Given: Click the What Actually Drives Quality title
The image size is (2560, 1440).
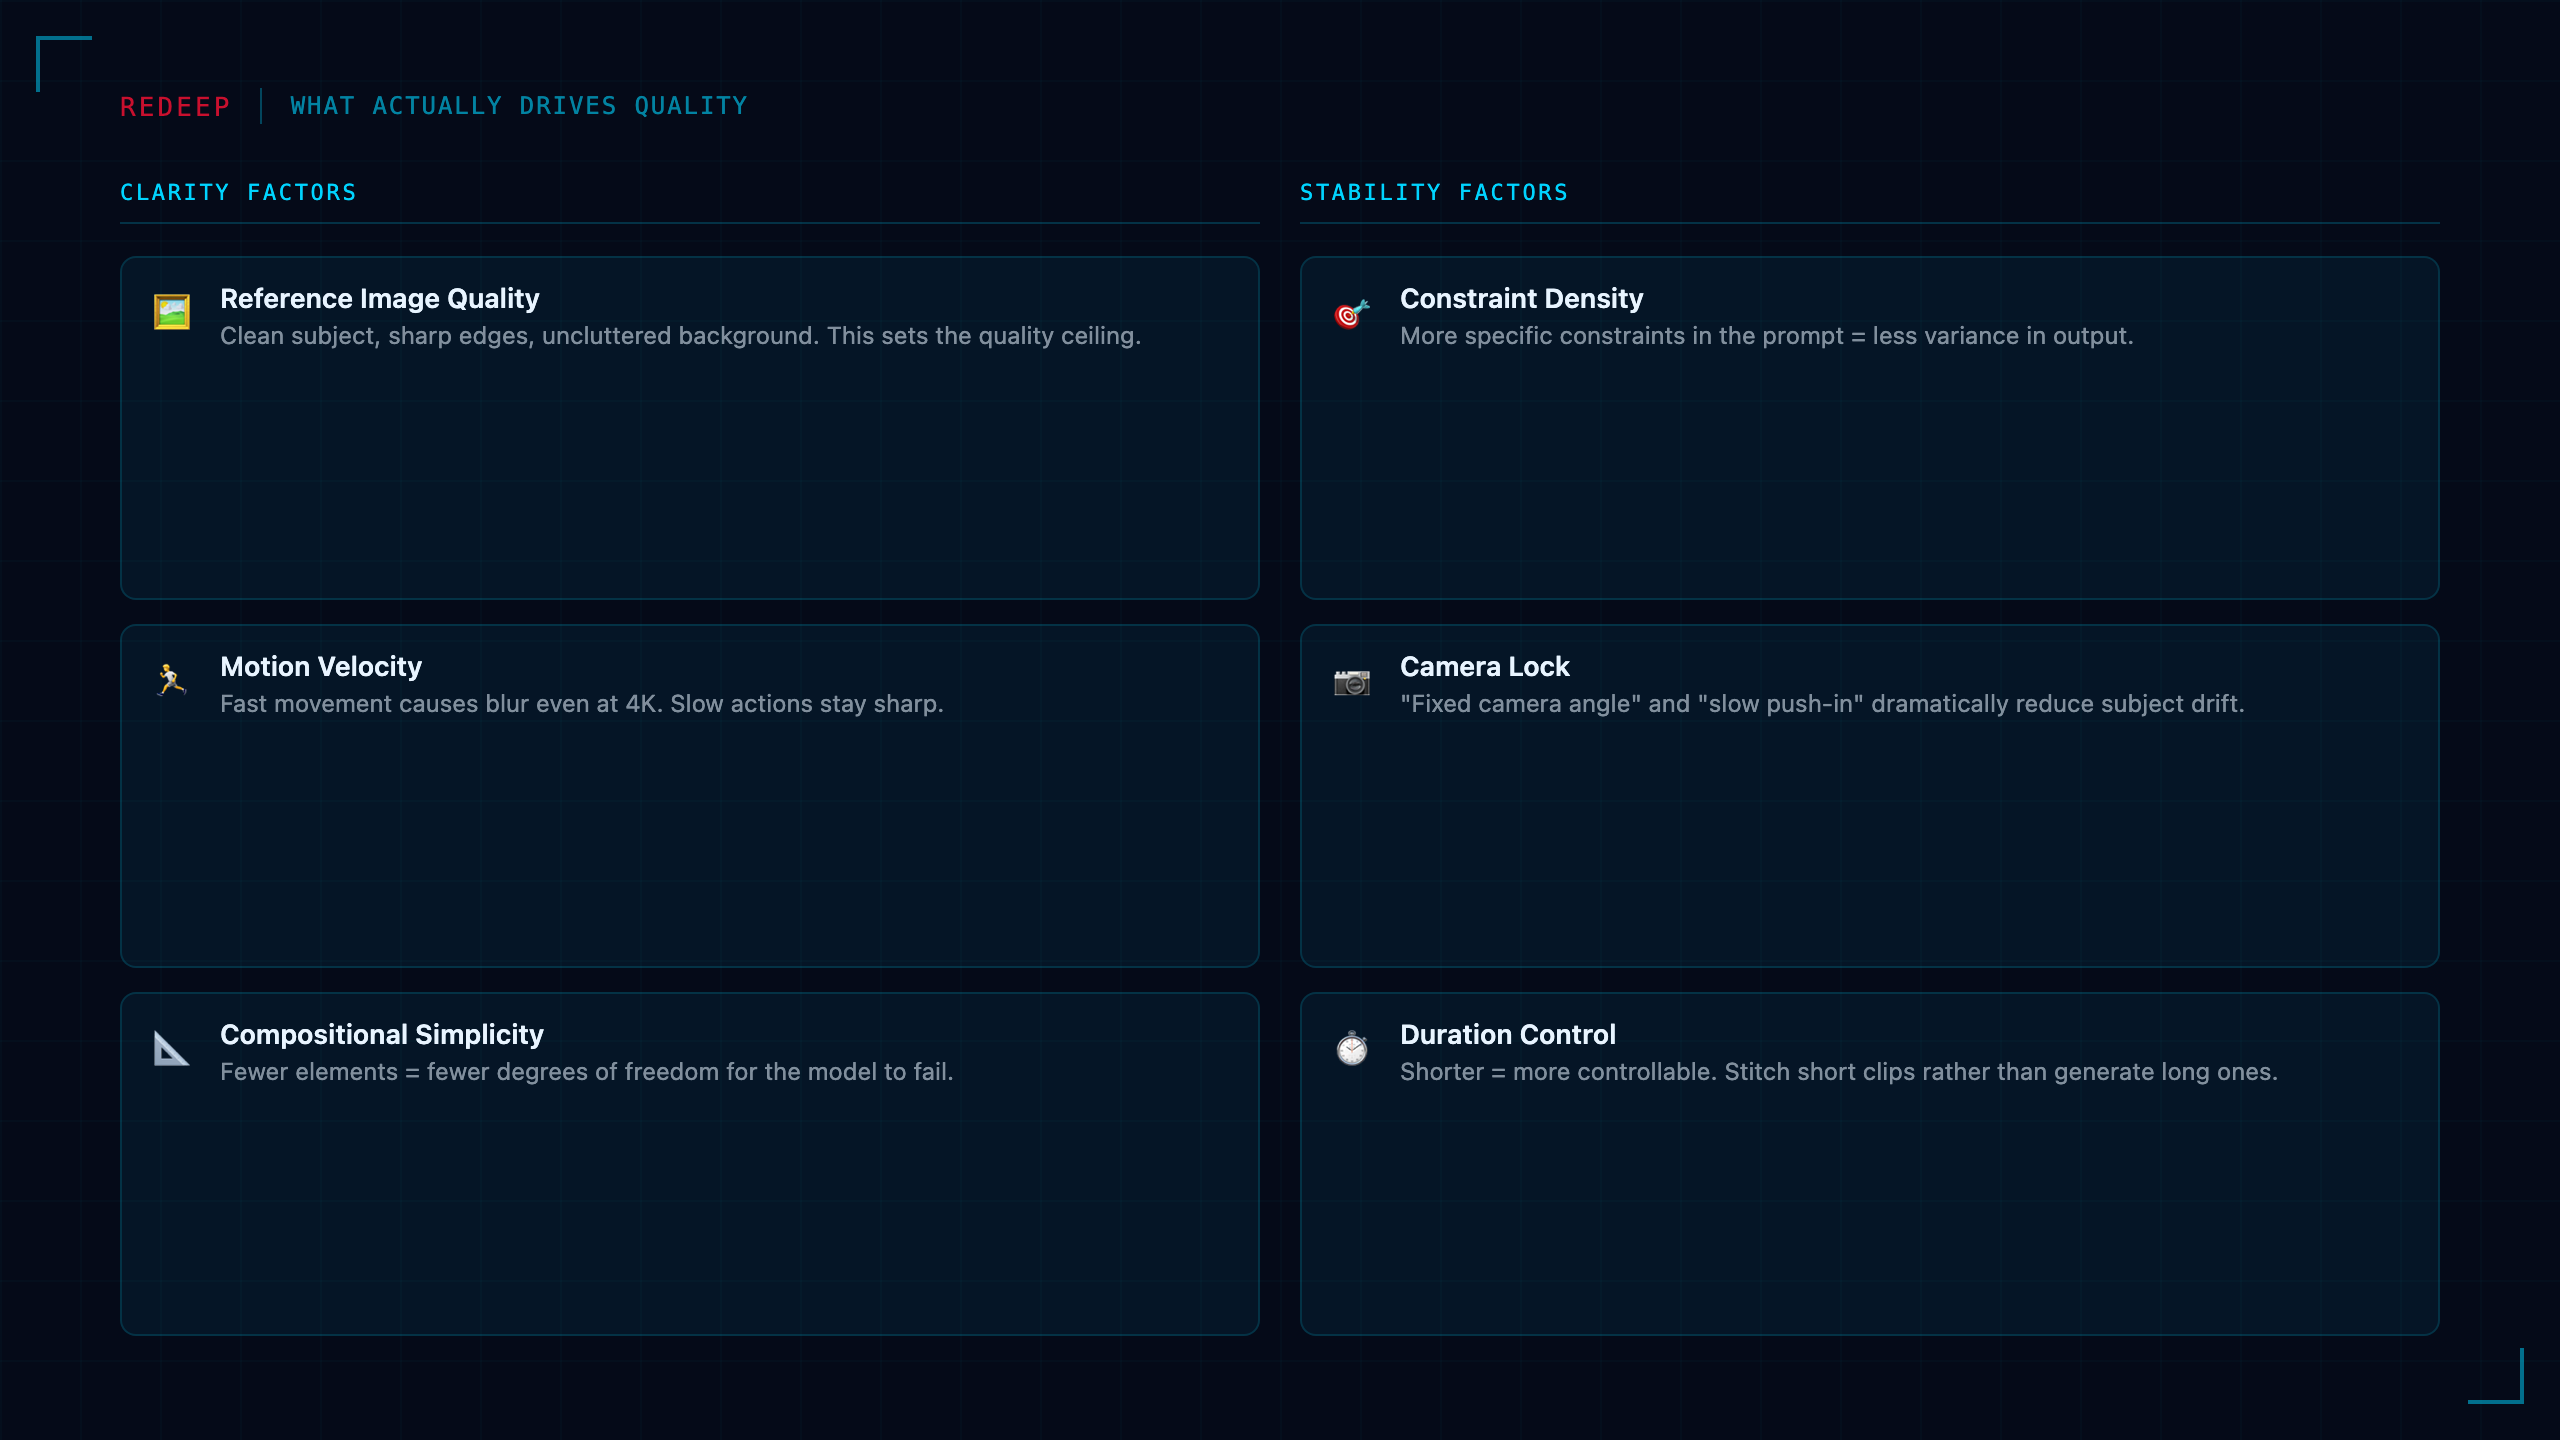Looking at the screenshot, I should click(519, 106).
